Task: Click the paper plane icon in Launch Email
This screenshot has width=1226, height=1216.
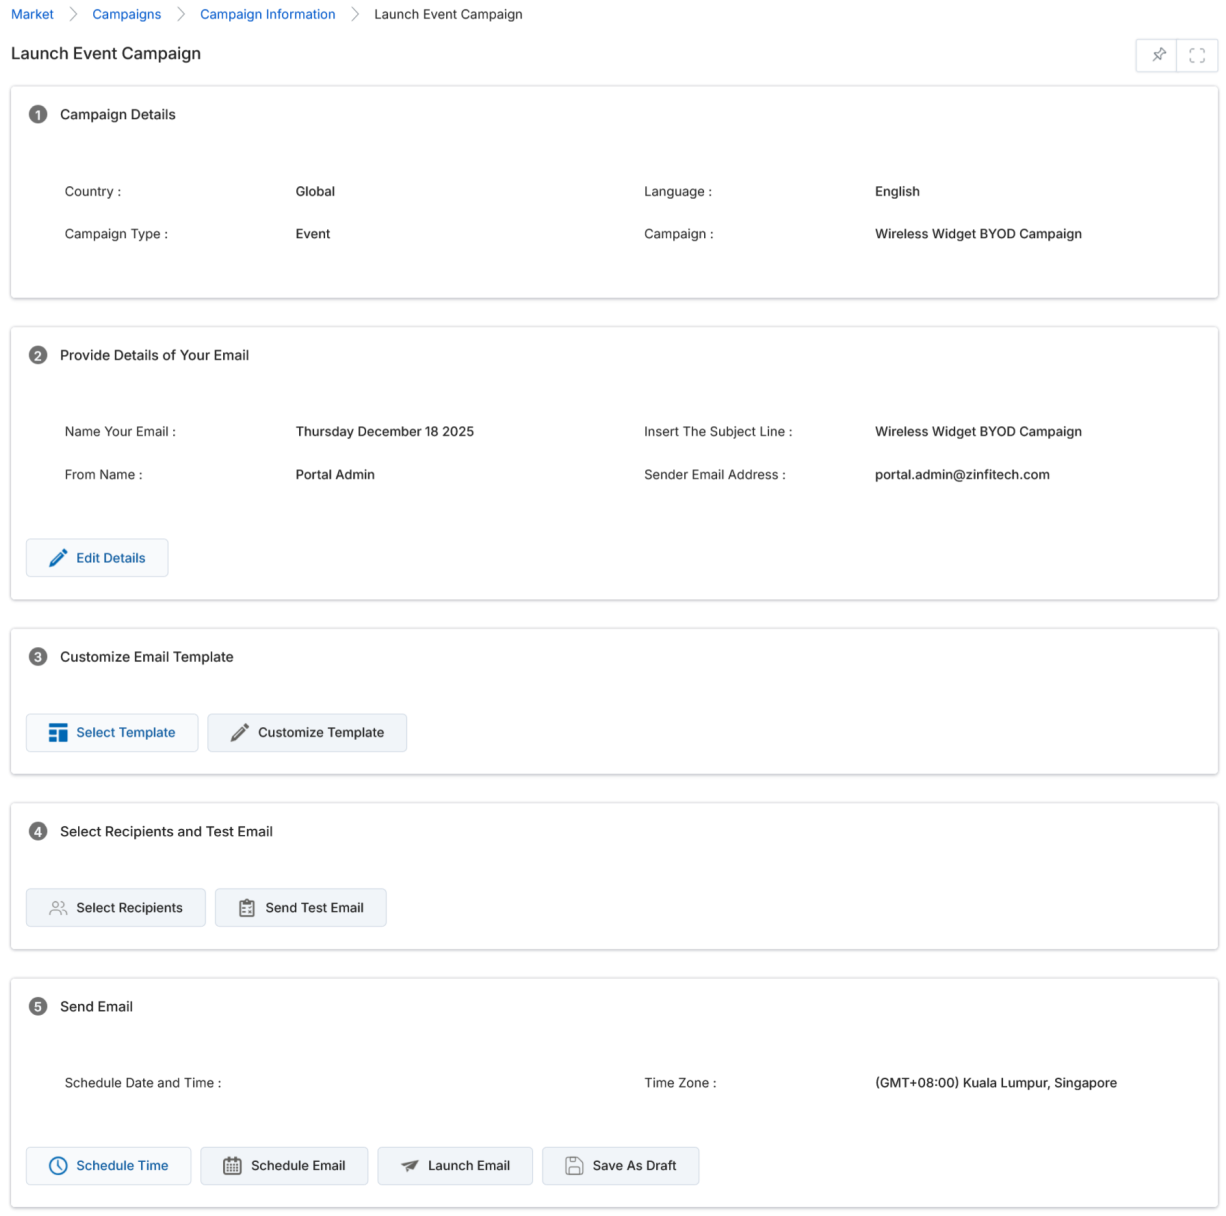Action: 410,1166
